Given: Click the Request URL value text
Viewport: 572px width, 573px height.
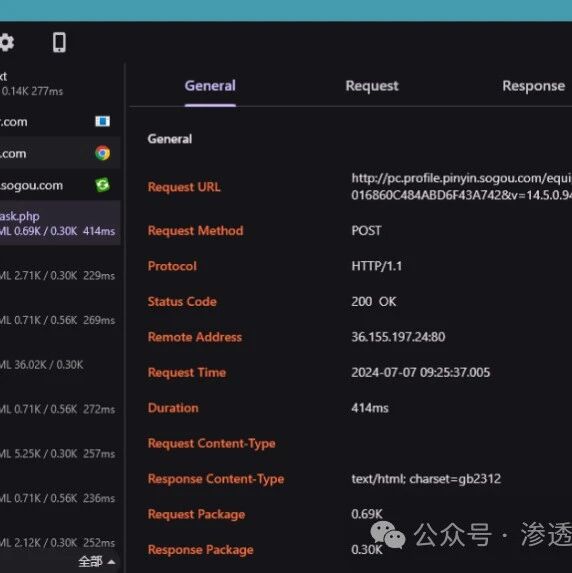Looking at the screenshot, I should tap(461, 186).
